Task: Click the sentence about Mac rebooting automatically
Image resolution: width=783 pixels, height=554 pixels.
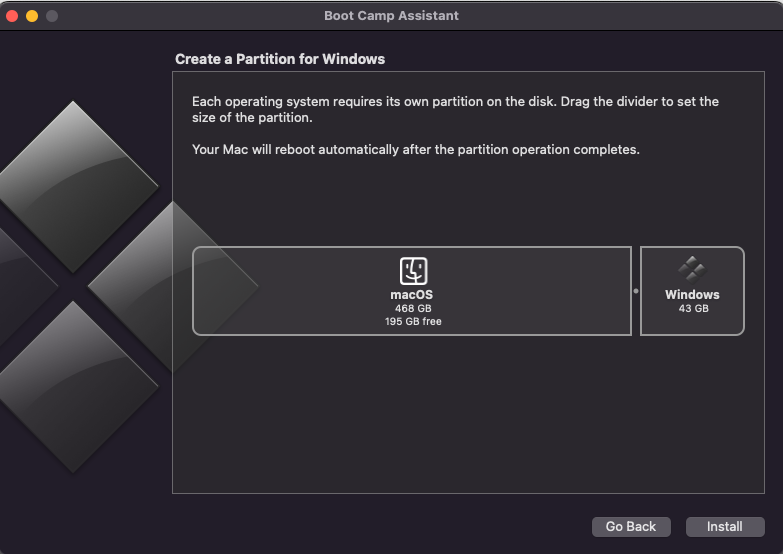Action: 415,149
